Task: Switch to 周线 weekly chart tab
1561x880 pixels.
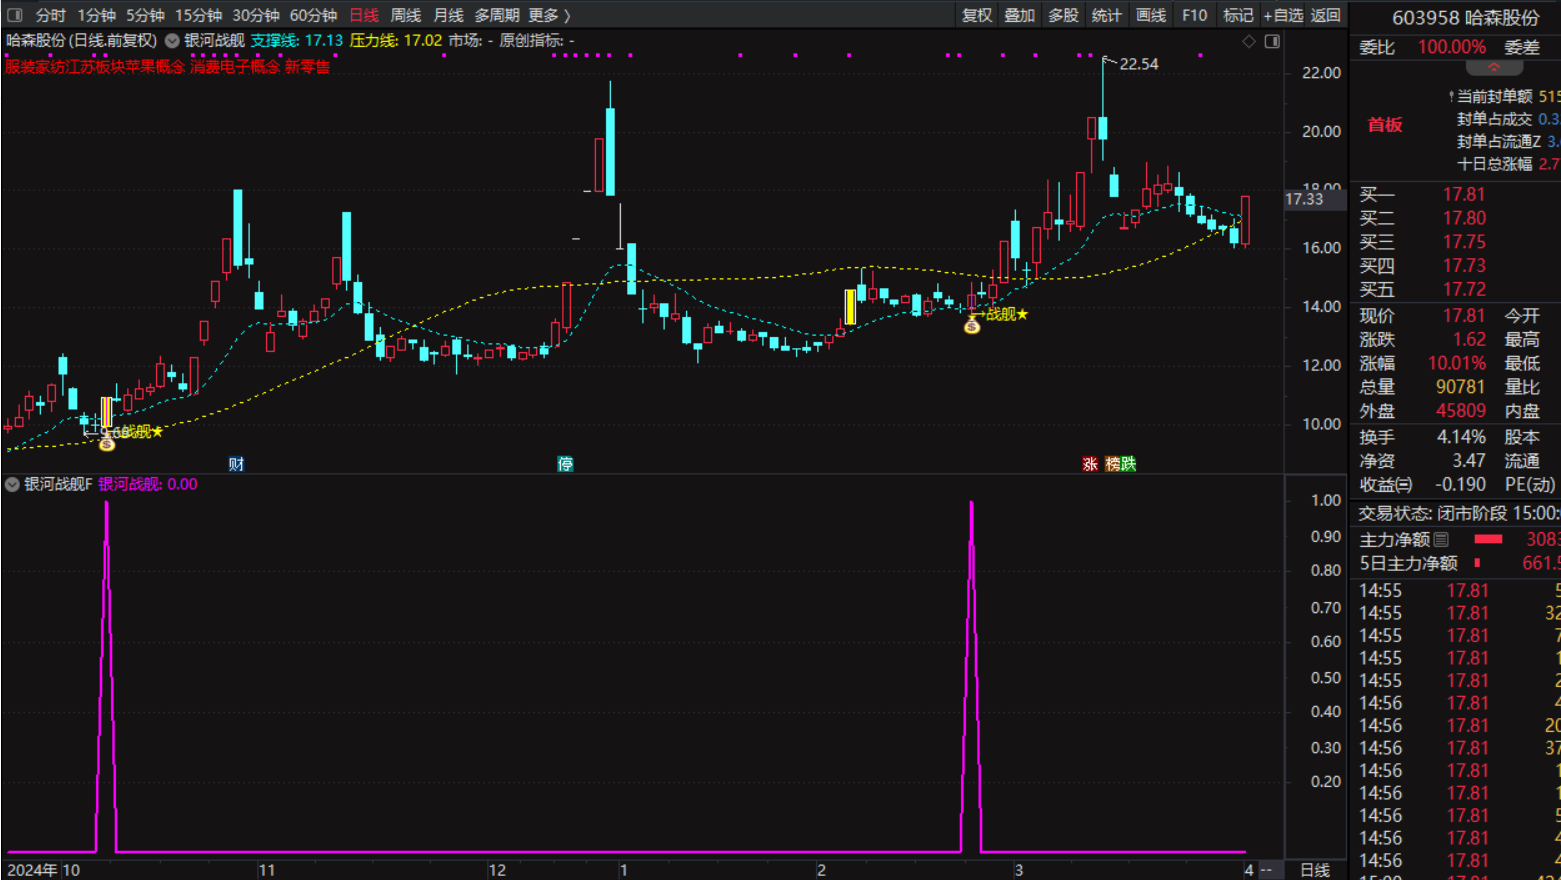Action: 405,15
